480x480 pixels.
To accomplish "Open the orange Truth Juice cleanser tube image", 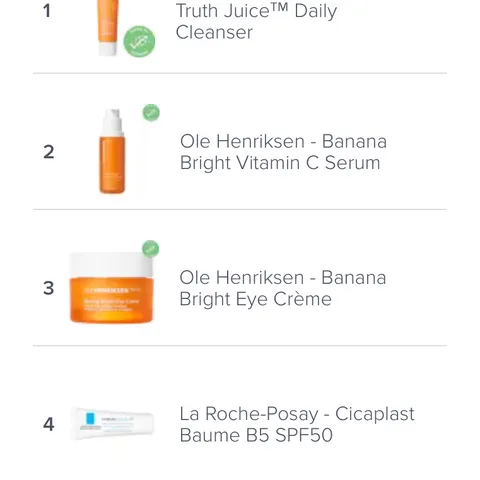I will point(108,28).
